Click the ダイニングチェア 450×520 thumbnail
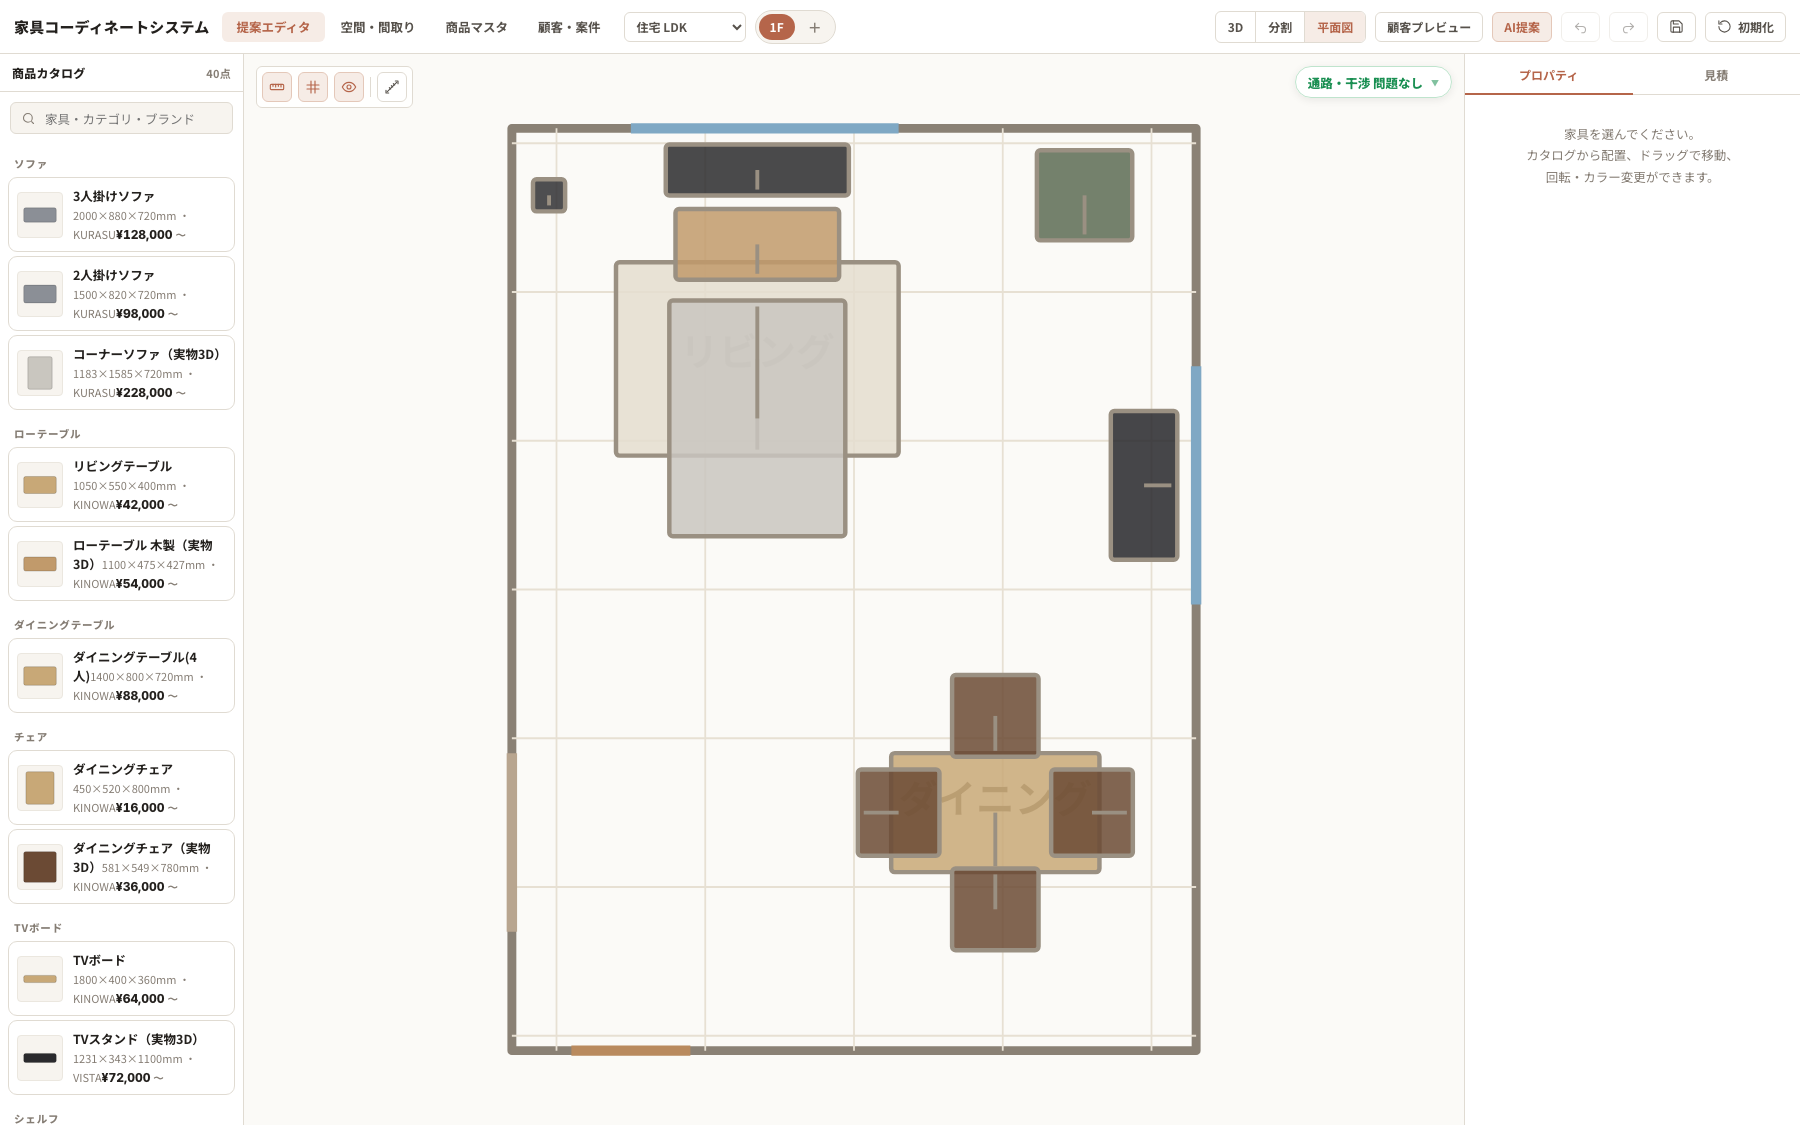 coord(40,788)
